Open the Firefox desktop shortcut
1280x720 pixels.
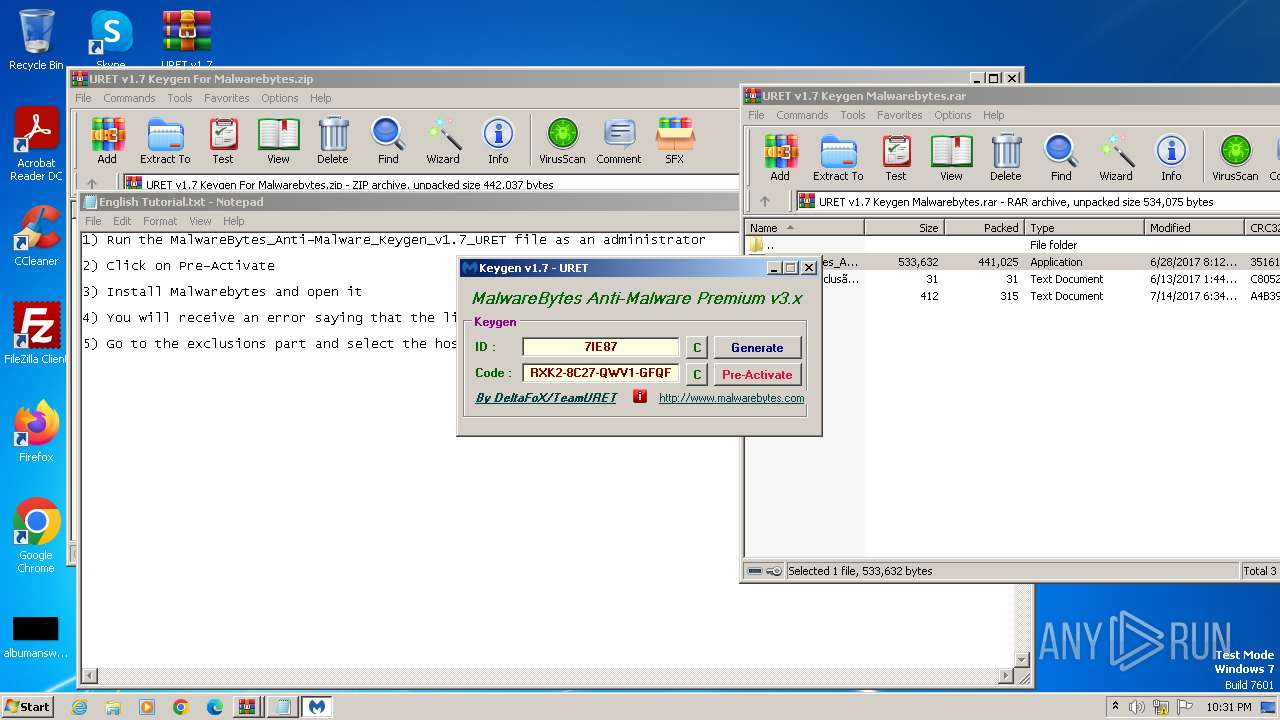(x=36, y=432)
